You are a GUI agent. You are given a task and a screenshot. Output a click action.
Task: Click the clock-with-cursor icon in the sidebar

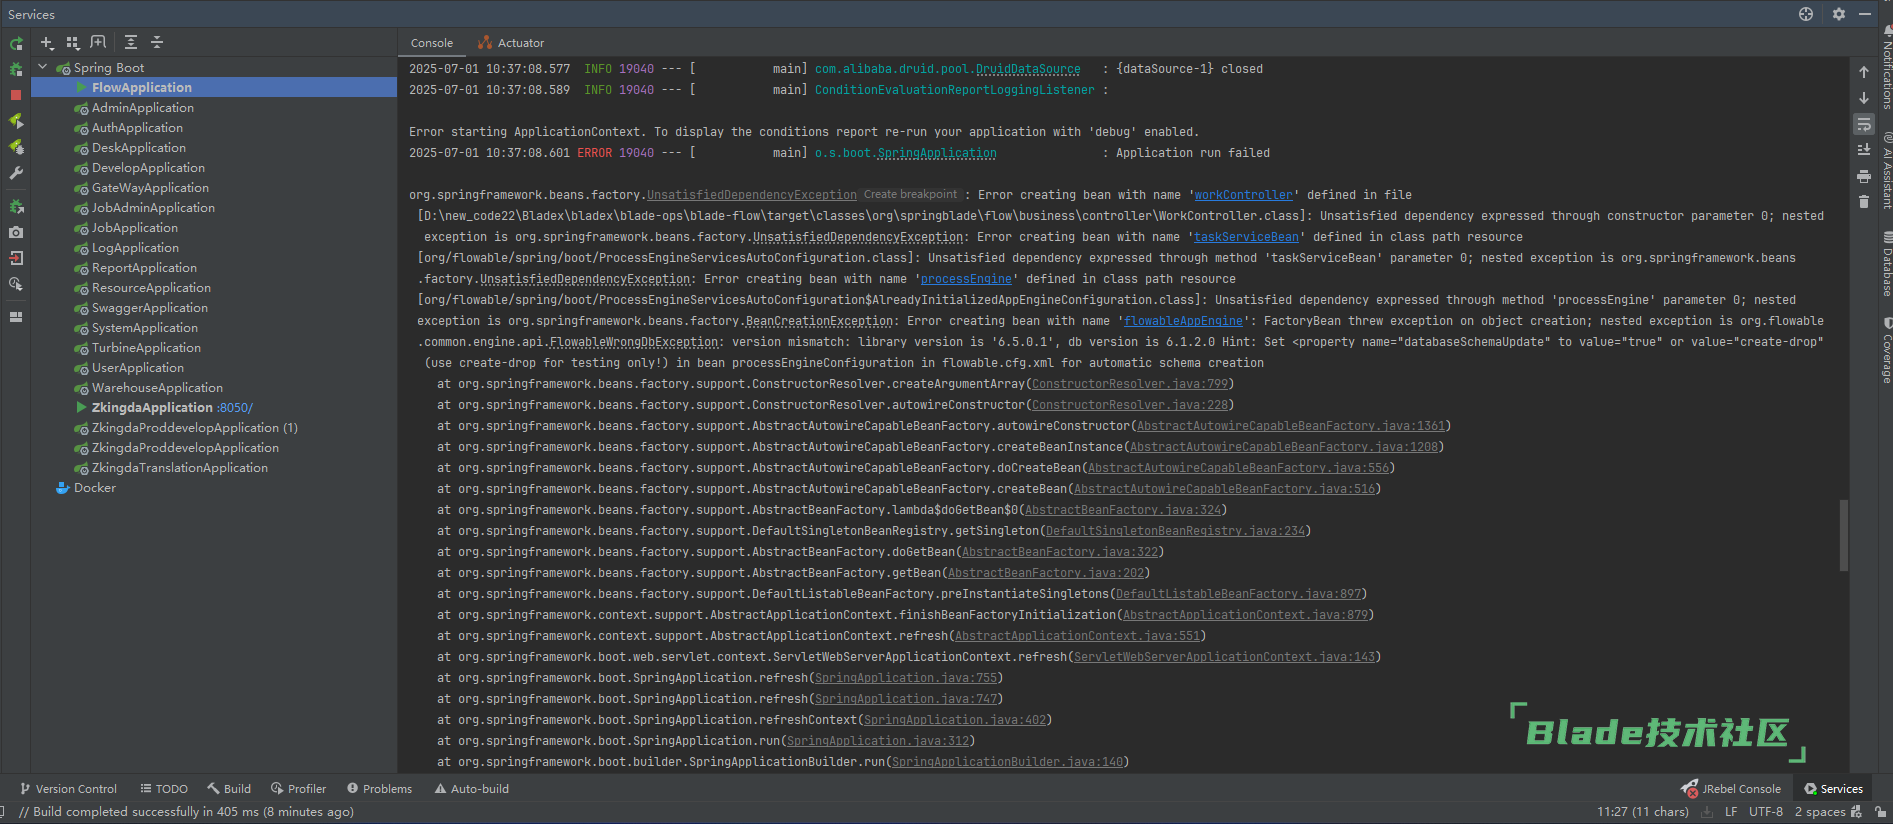(x=16, y=284)
